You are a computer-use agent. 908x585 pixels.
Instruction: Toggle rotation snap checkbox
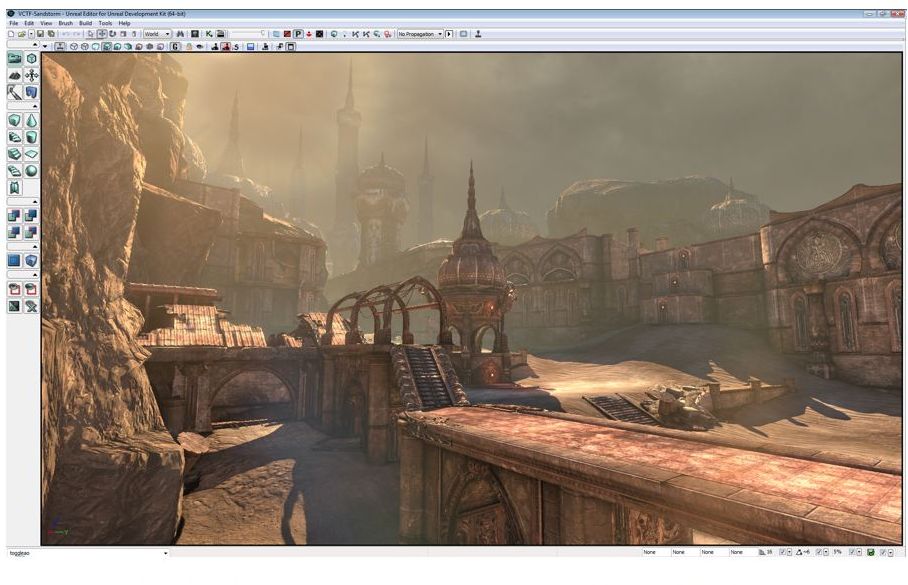[x=818, y=552]
